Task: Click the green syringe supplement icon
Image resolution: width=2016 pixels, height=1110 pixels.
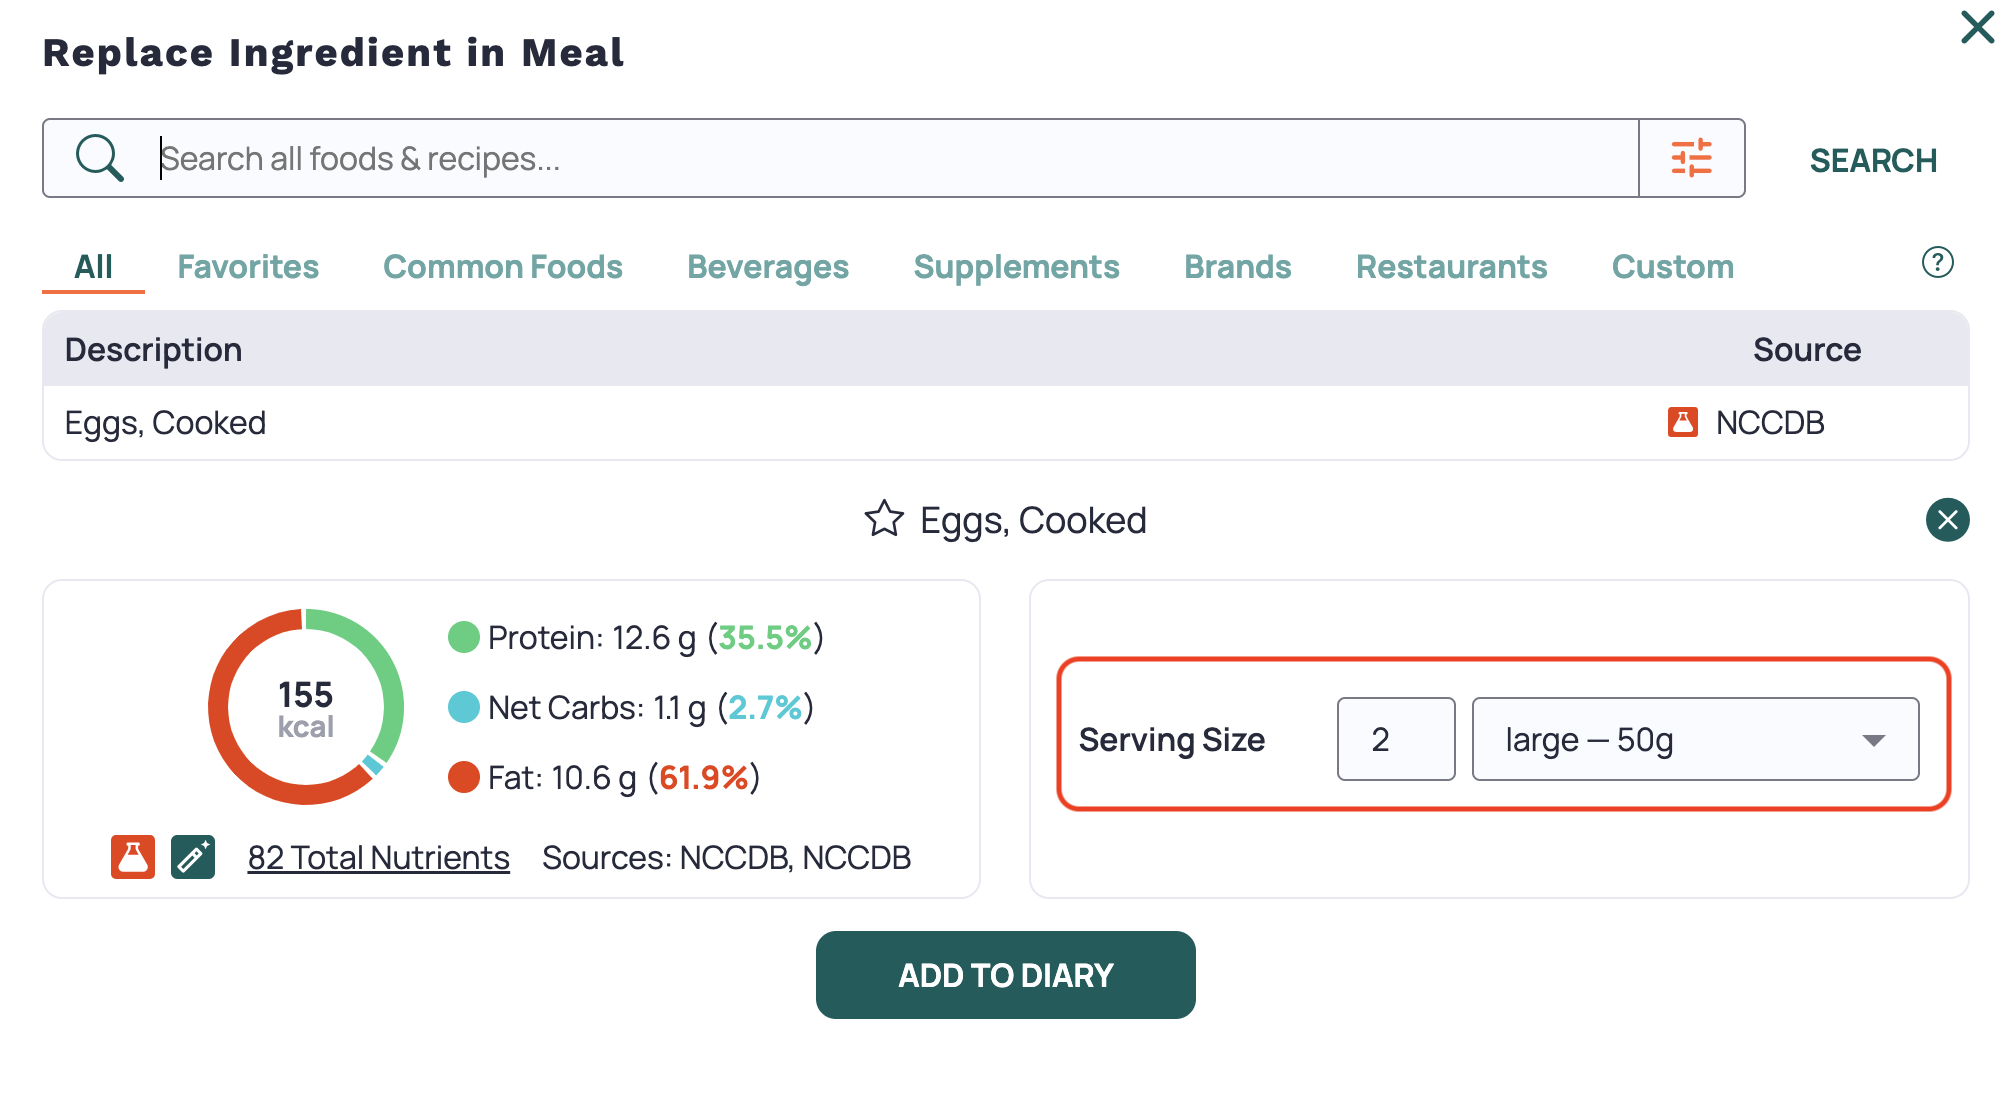Action: click(193, 857)
